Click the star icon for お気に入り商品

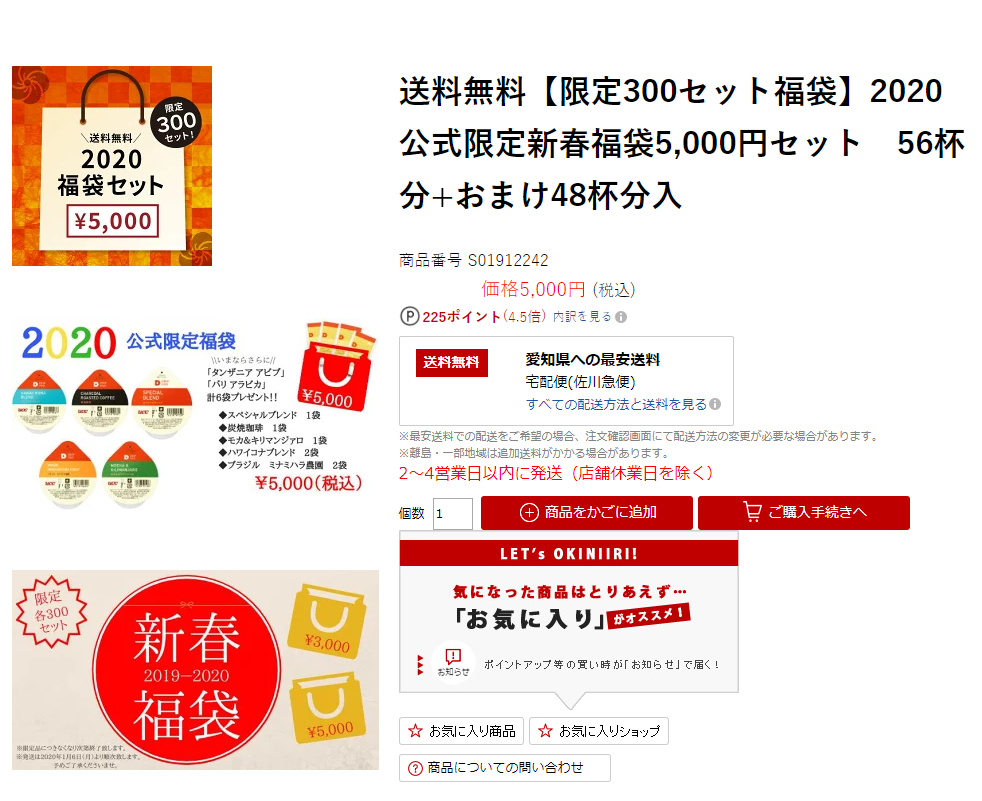pos(415,731)
